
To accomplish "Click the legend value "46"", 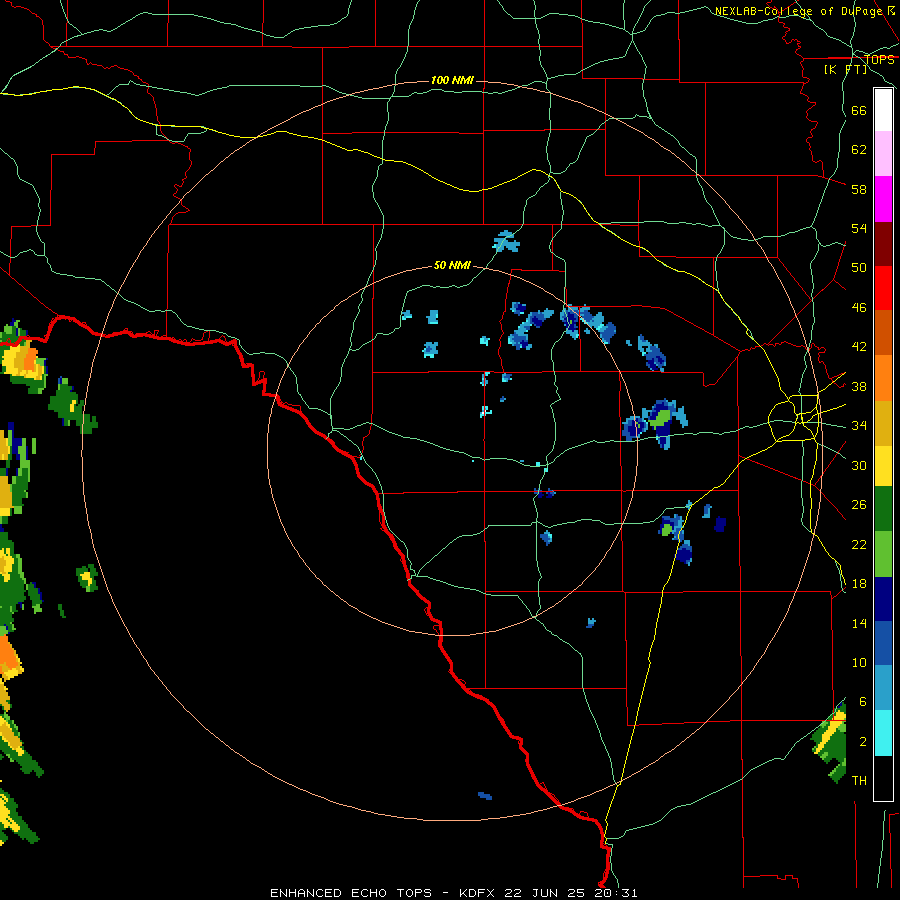I will [859, 308].
